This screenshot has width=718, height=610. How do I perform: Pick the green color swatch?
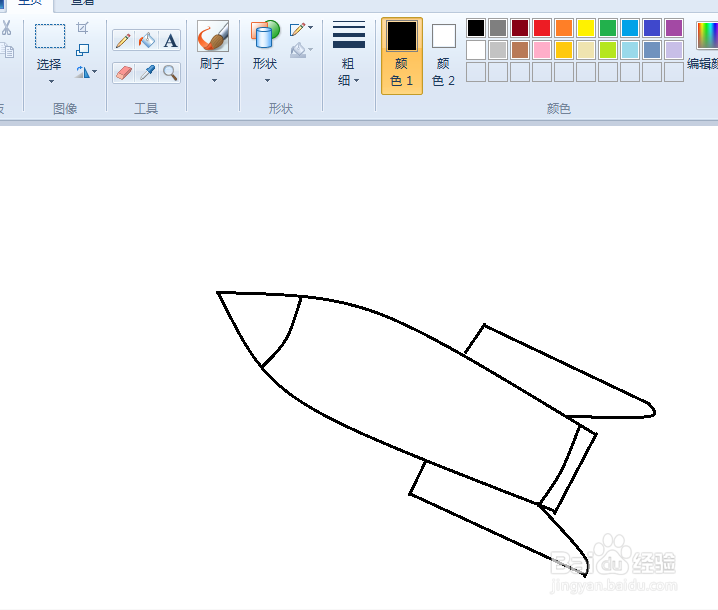pyautogui.click(x=608, y=28)
